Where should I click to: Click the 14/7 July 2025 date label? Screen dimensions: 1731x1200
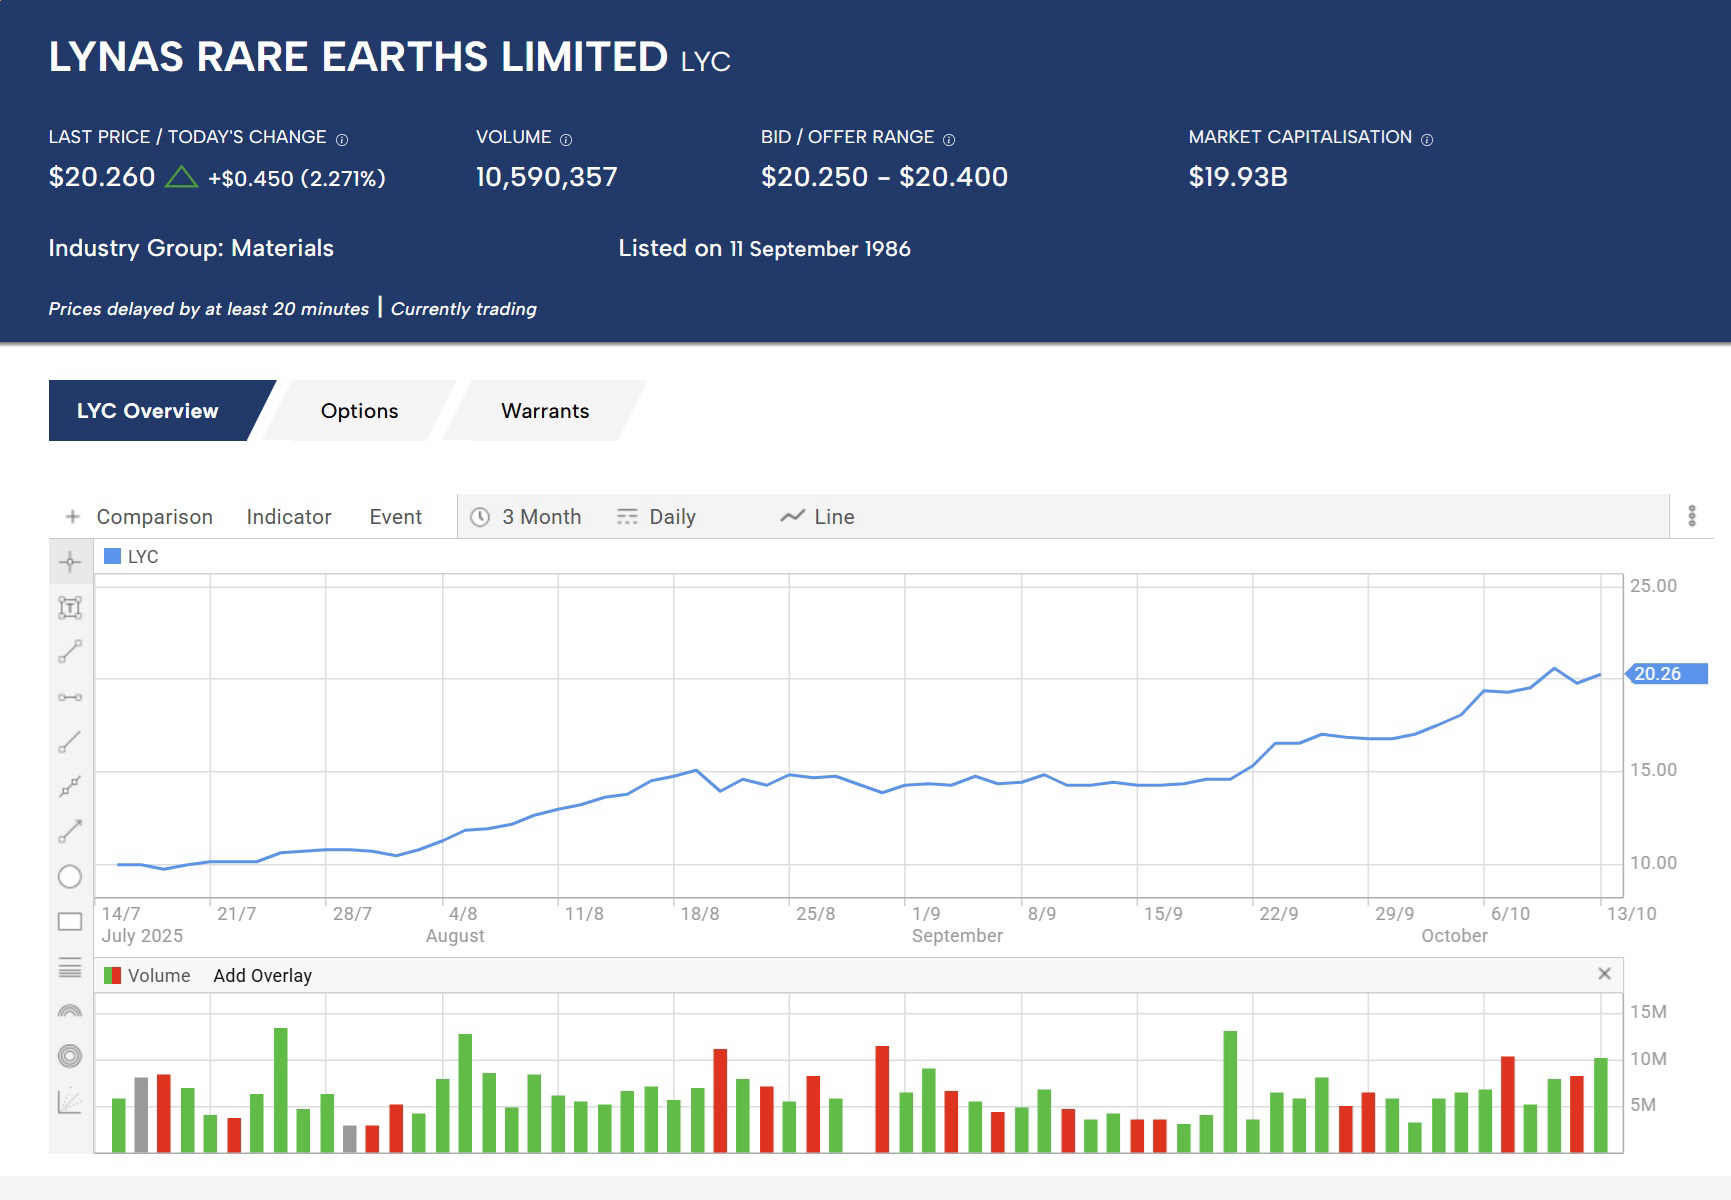pyautogui.click(x=142, y=925)
